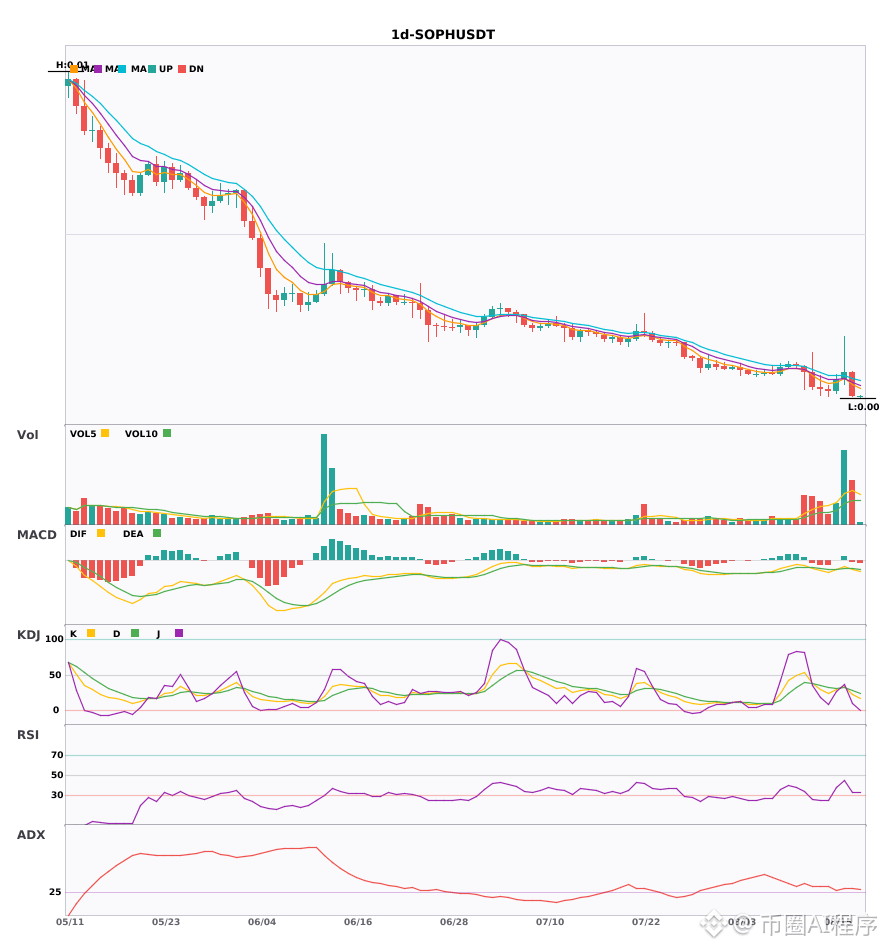Click the 06/04 date label

(x=262, y=922)
